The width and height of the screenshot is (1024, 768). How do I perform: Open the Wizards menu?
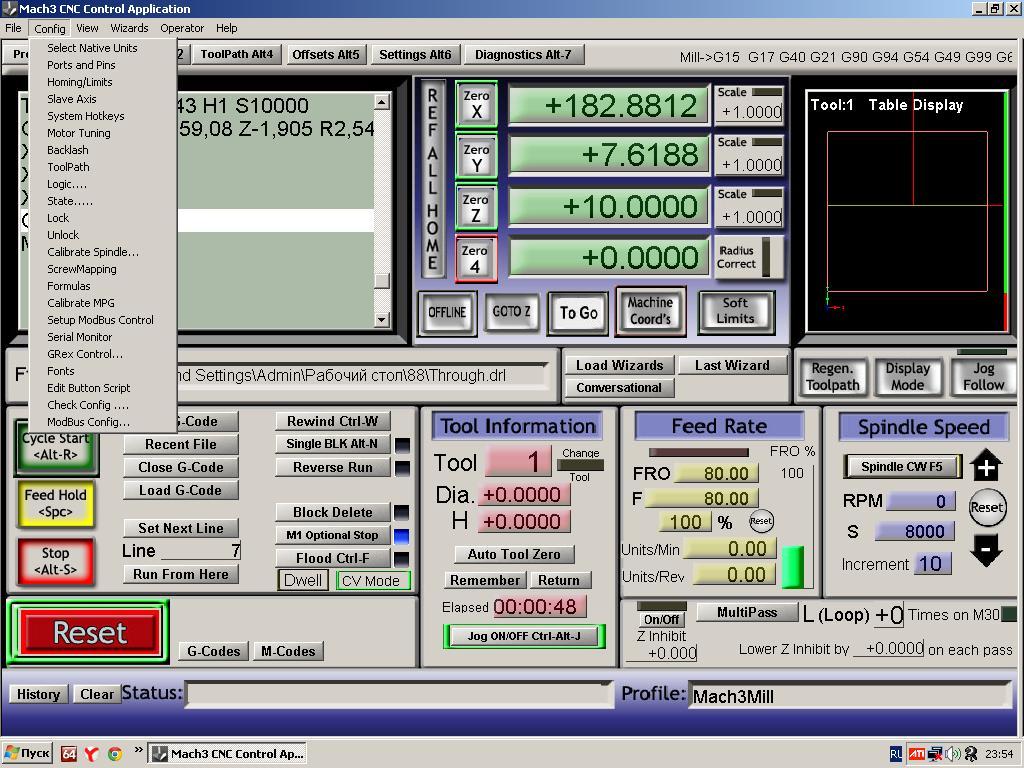point(129,28)
